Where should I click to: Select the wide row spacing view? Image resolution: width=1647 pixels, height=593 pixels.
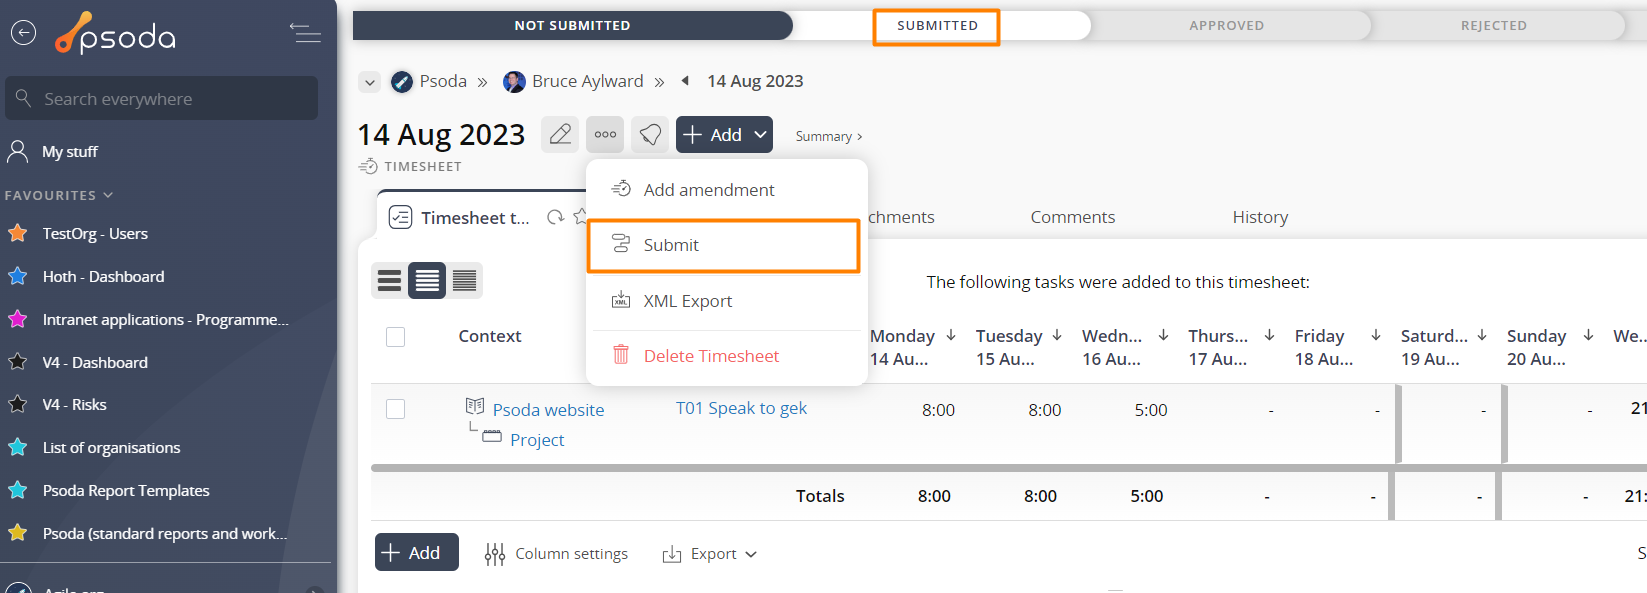coord(389,281)
